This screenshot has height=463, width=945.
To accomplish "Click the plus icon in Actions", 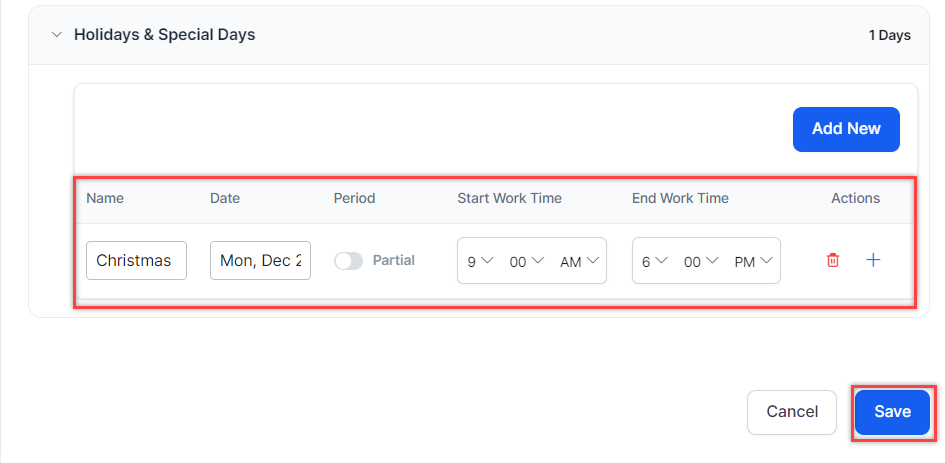I will click(873, 260).
